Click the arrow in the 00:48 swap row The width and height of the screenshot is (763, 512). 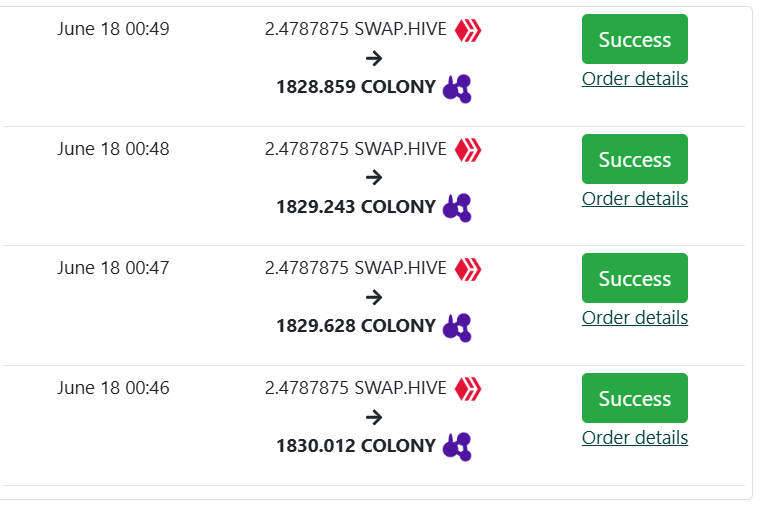pos(374,177)
